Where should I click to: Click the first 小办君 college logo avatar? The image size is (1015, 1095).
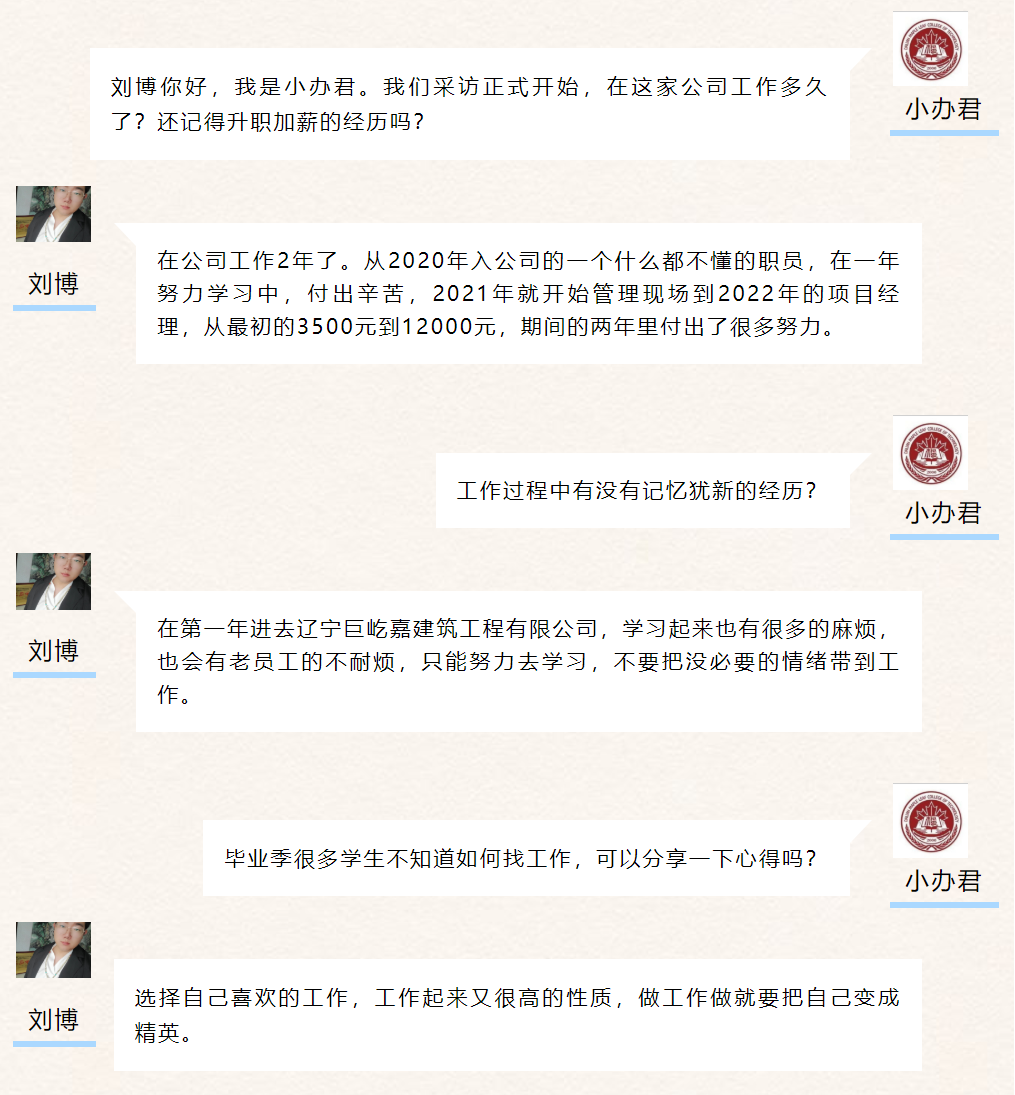pos(930,49)
